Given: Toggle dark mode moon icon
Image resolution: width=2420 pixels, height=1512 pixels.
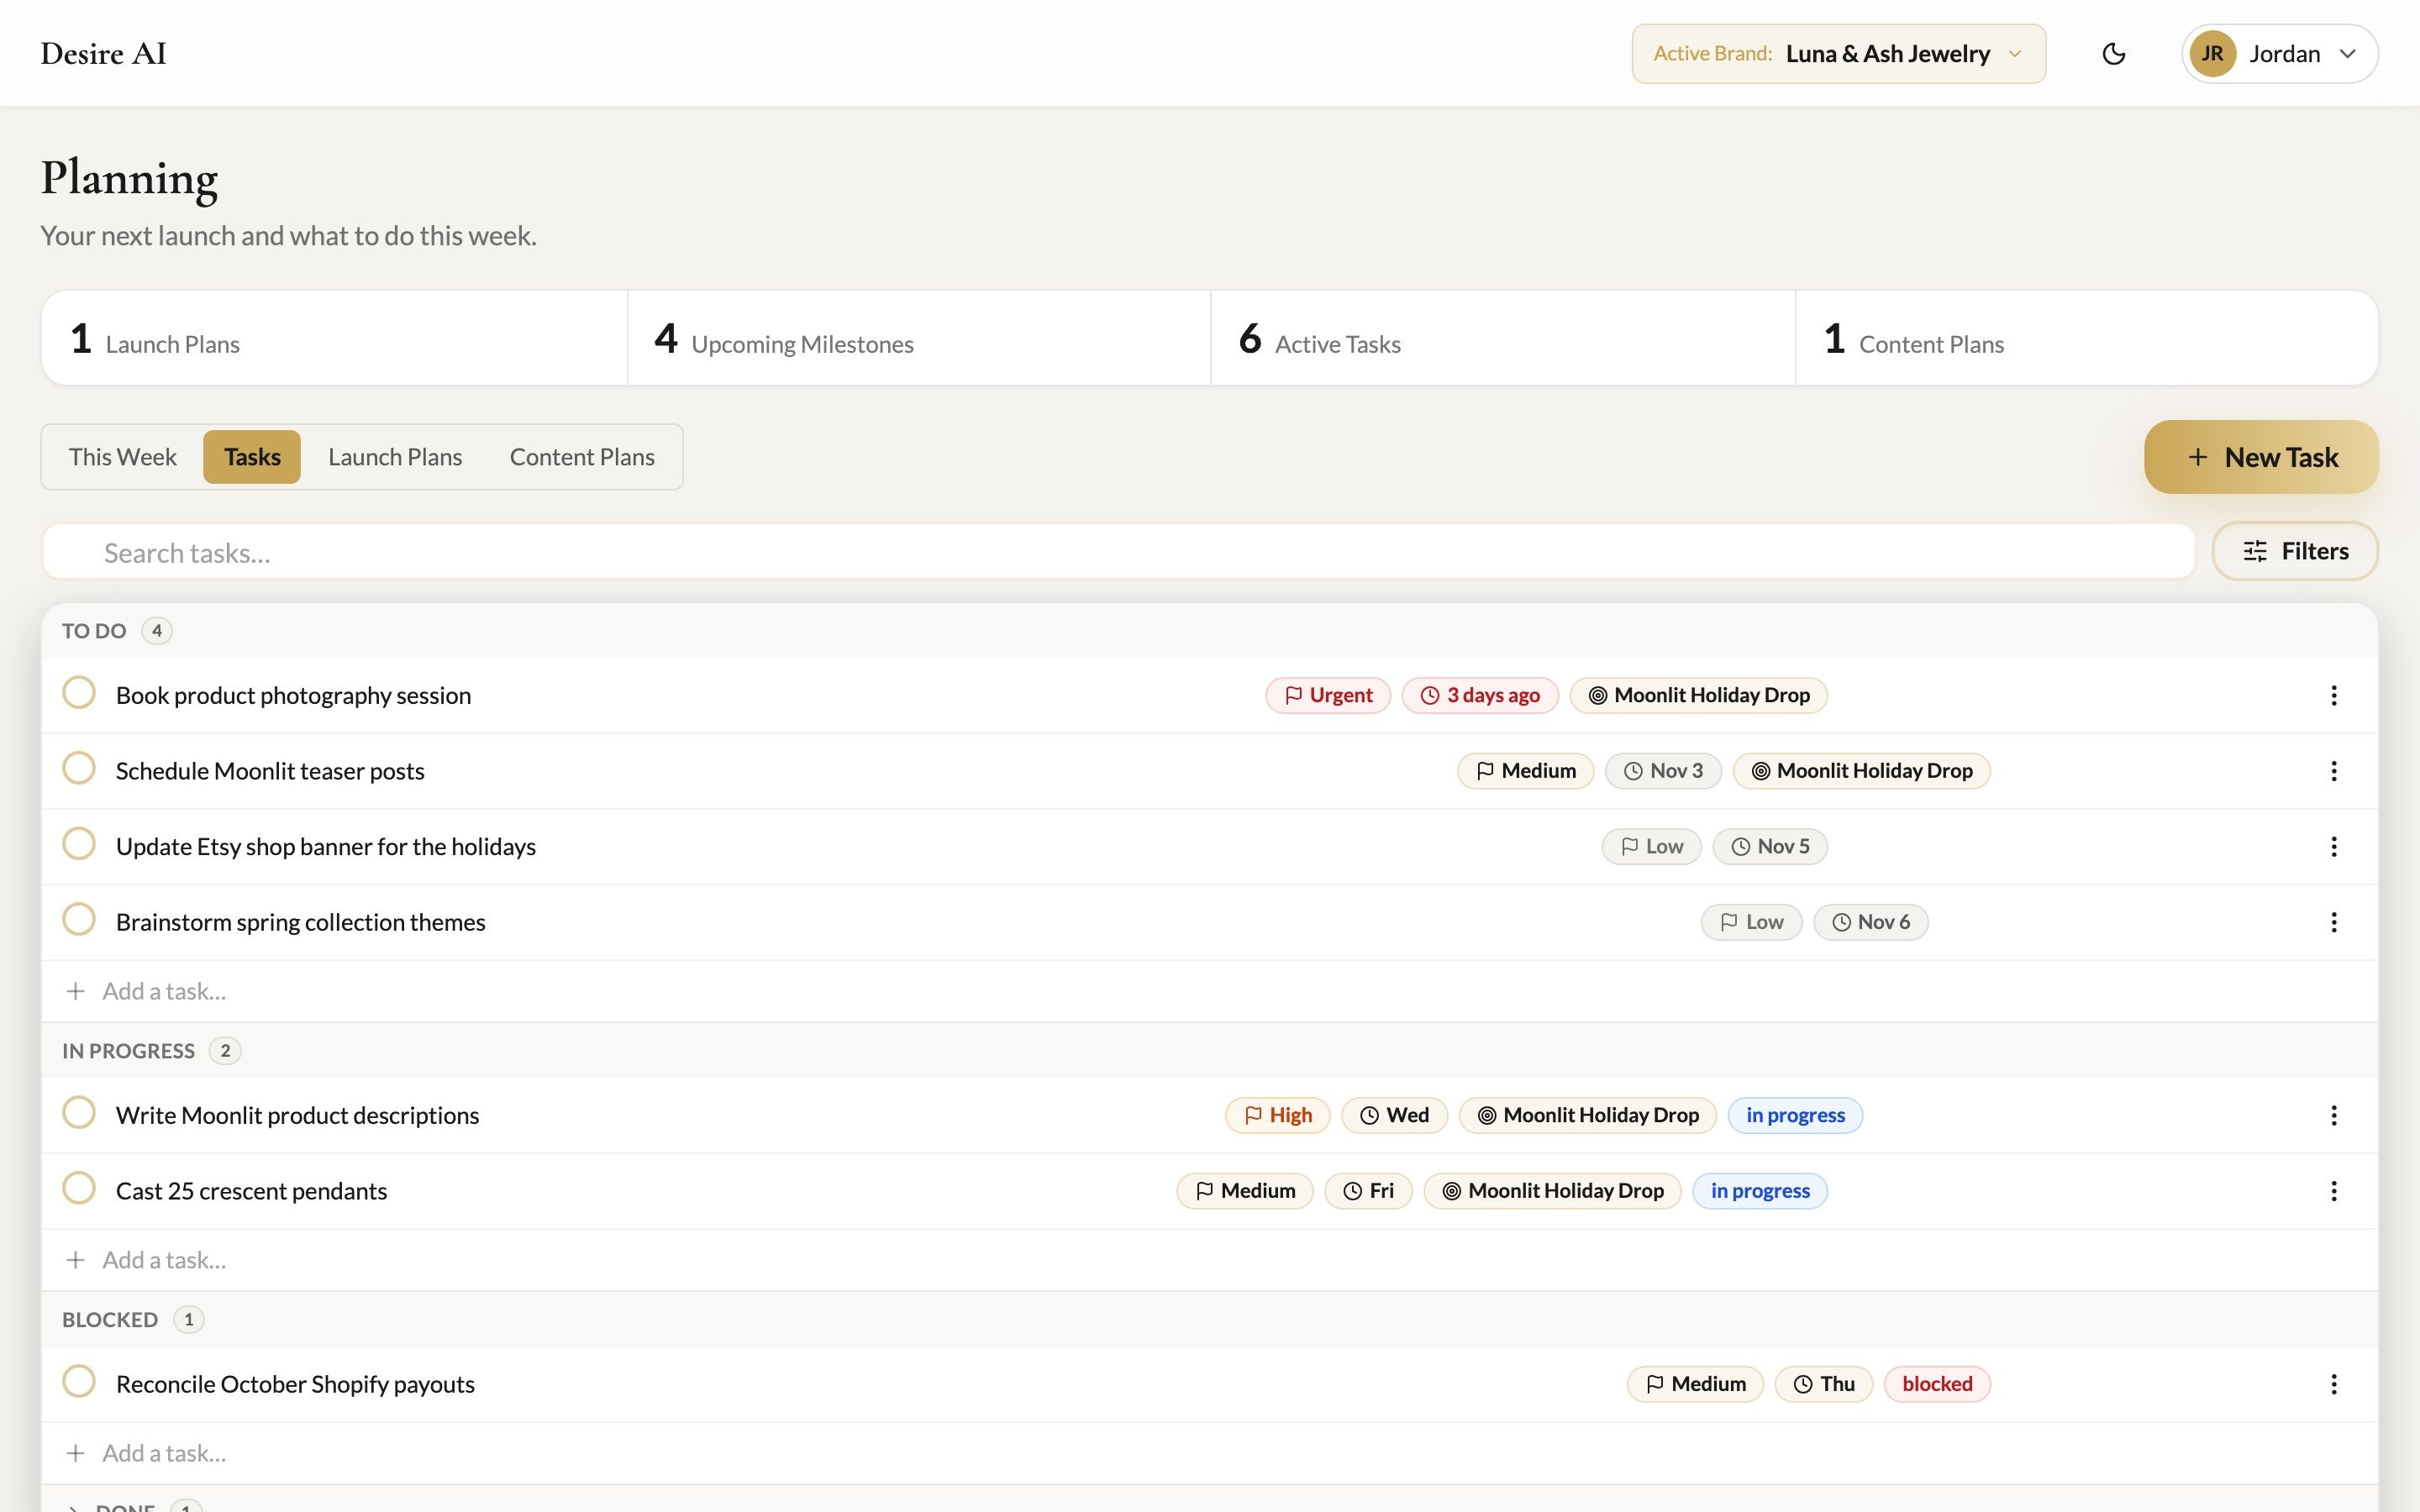Looking at the screenshot, I should coord(2113,54).
